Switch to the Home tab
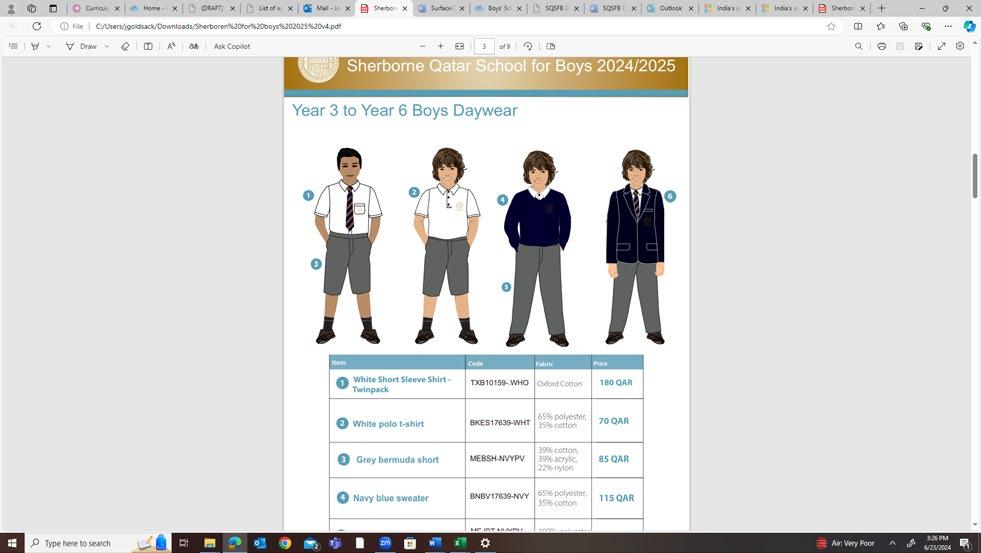This screenshot has height=553, width=981. click(x=147, y=8)
